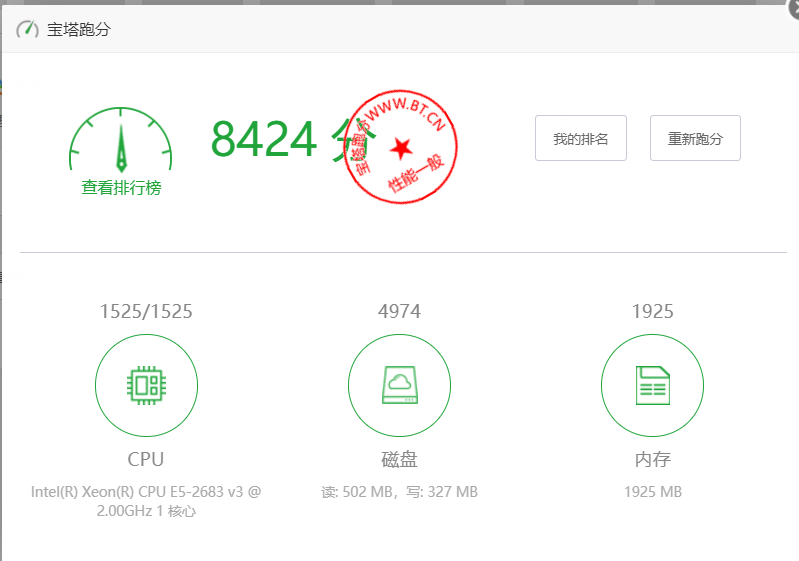Click the 重新跑分 button to rerun the benchmark
The width and height of the screenshot is (799, 561).
pos(695,138)
